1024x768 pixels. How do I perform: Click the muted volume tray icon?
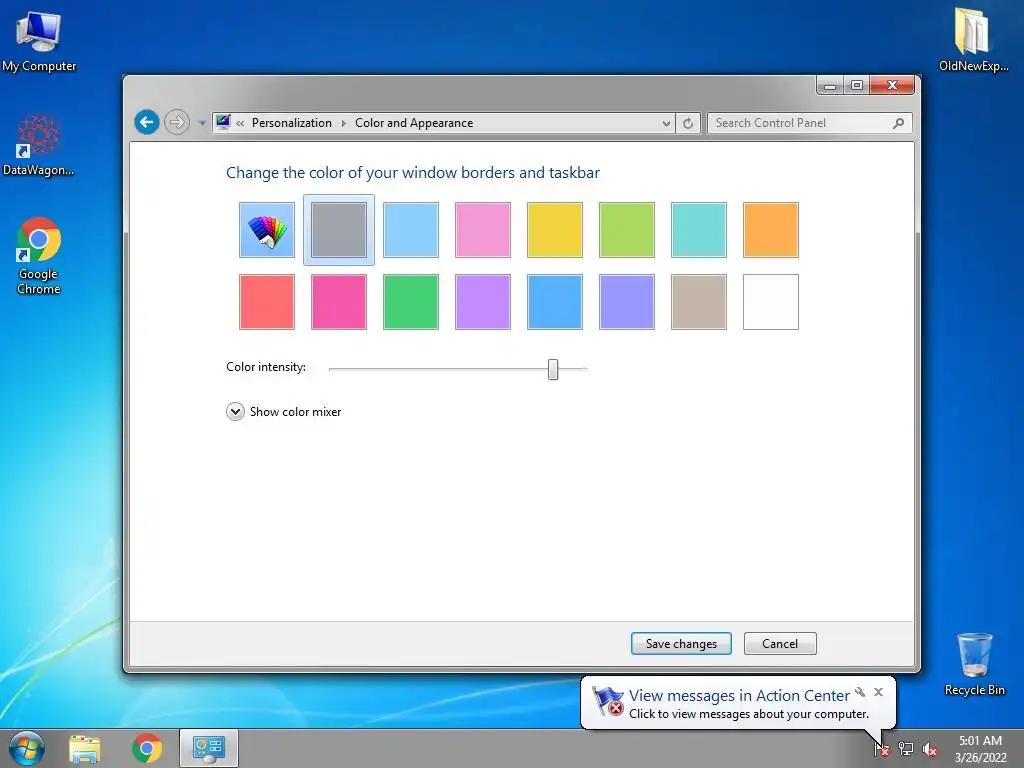930,749
